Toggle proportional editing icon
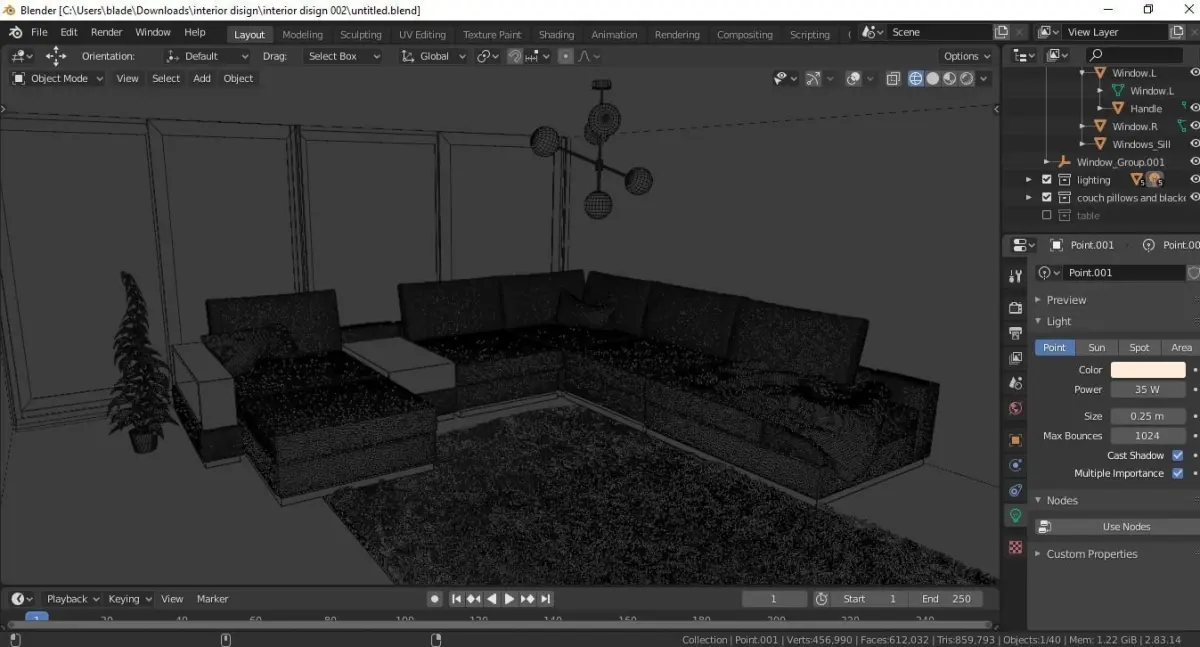Screen dimensions: 1200x647 (565, 57)
